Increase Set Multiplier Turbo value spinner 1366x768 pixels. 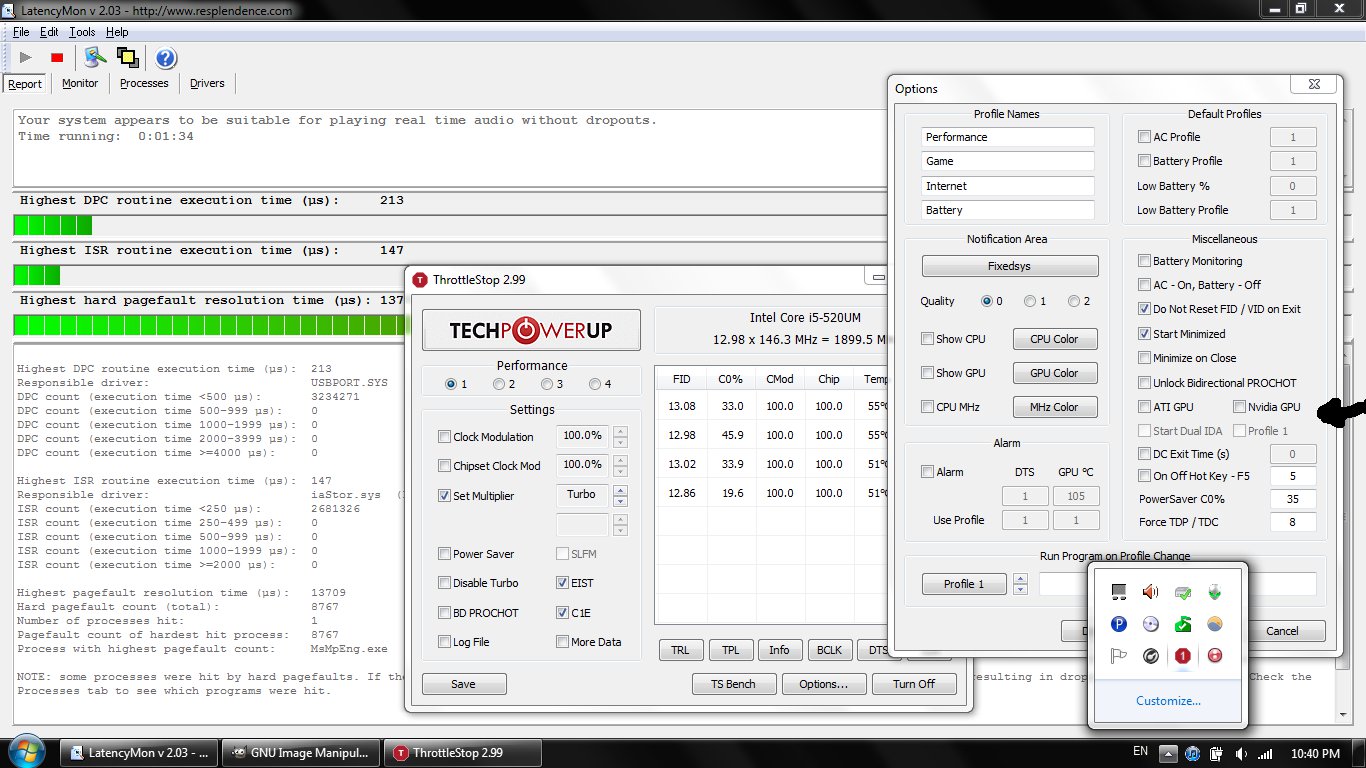(x=620, y=490)
